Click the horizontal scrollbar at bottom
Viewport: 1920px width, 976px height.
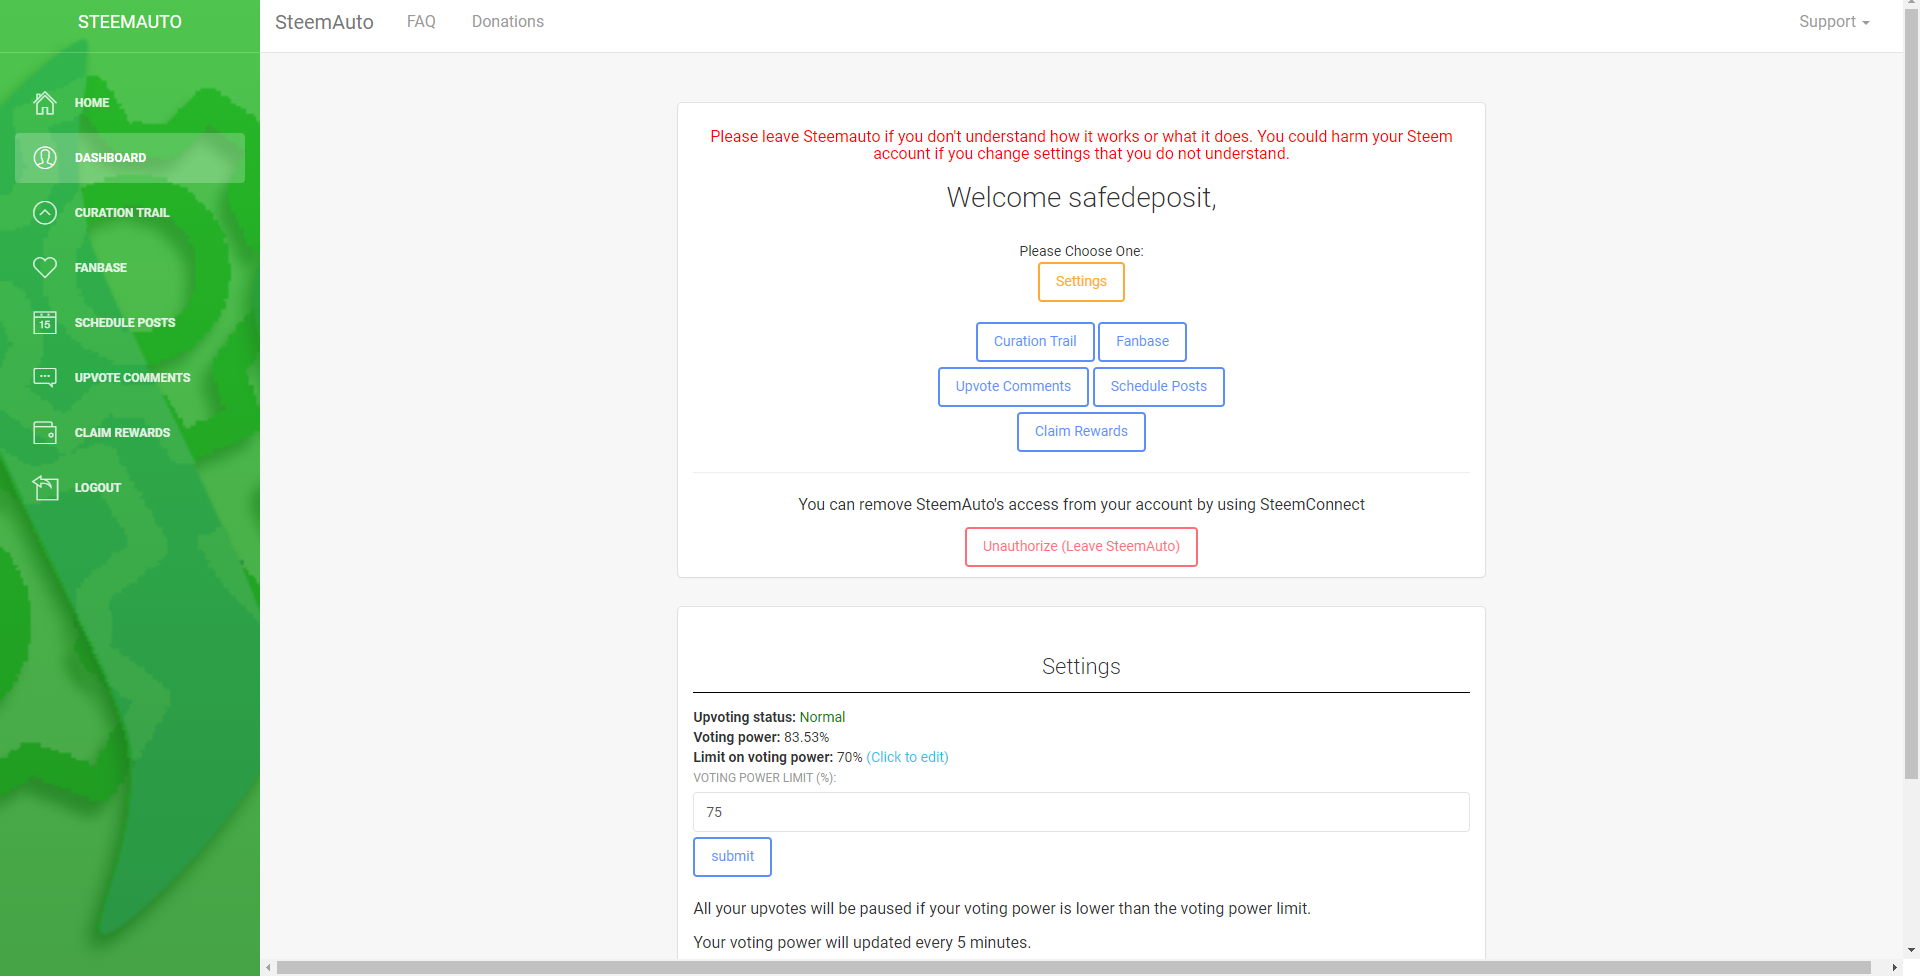(x=1073, y=968)
